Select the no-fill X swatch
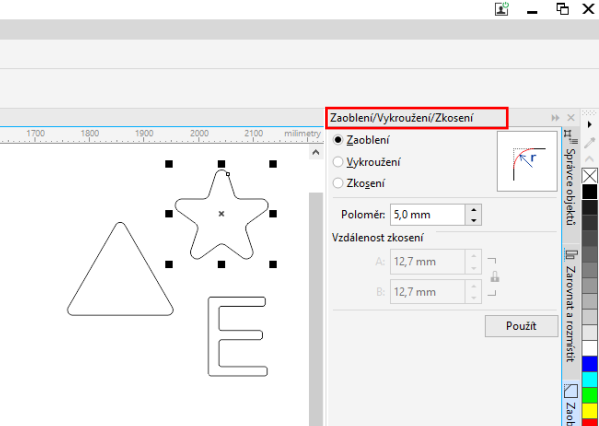The height and width of the screenshot is (426, 599). (x=590, y=176)
